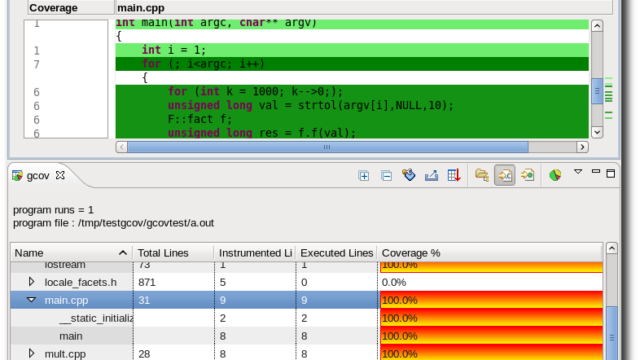Click the mult.cpp 100.0% coverage bar
The image size is (640, 360).
tap(491, 353)
